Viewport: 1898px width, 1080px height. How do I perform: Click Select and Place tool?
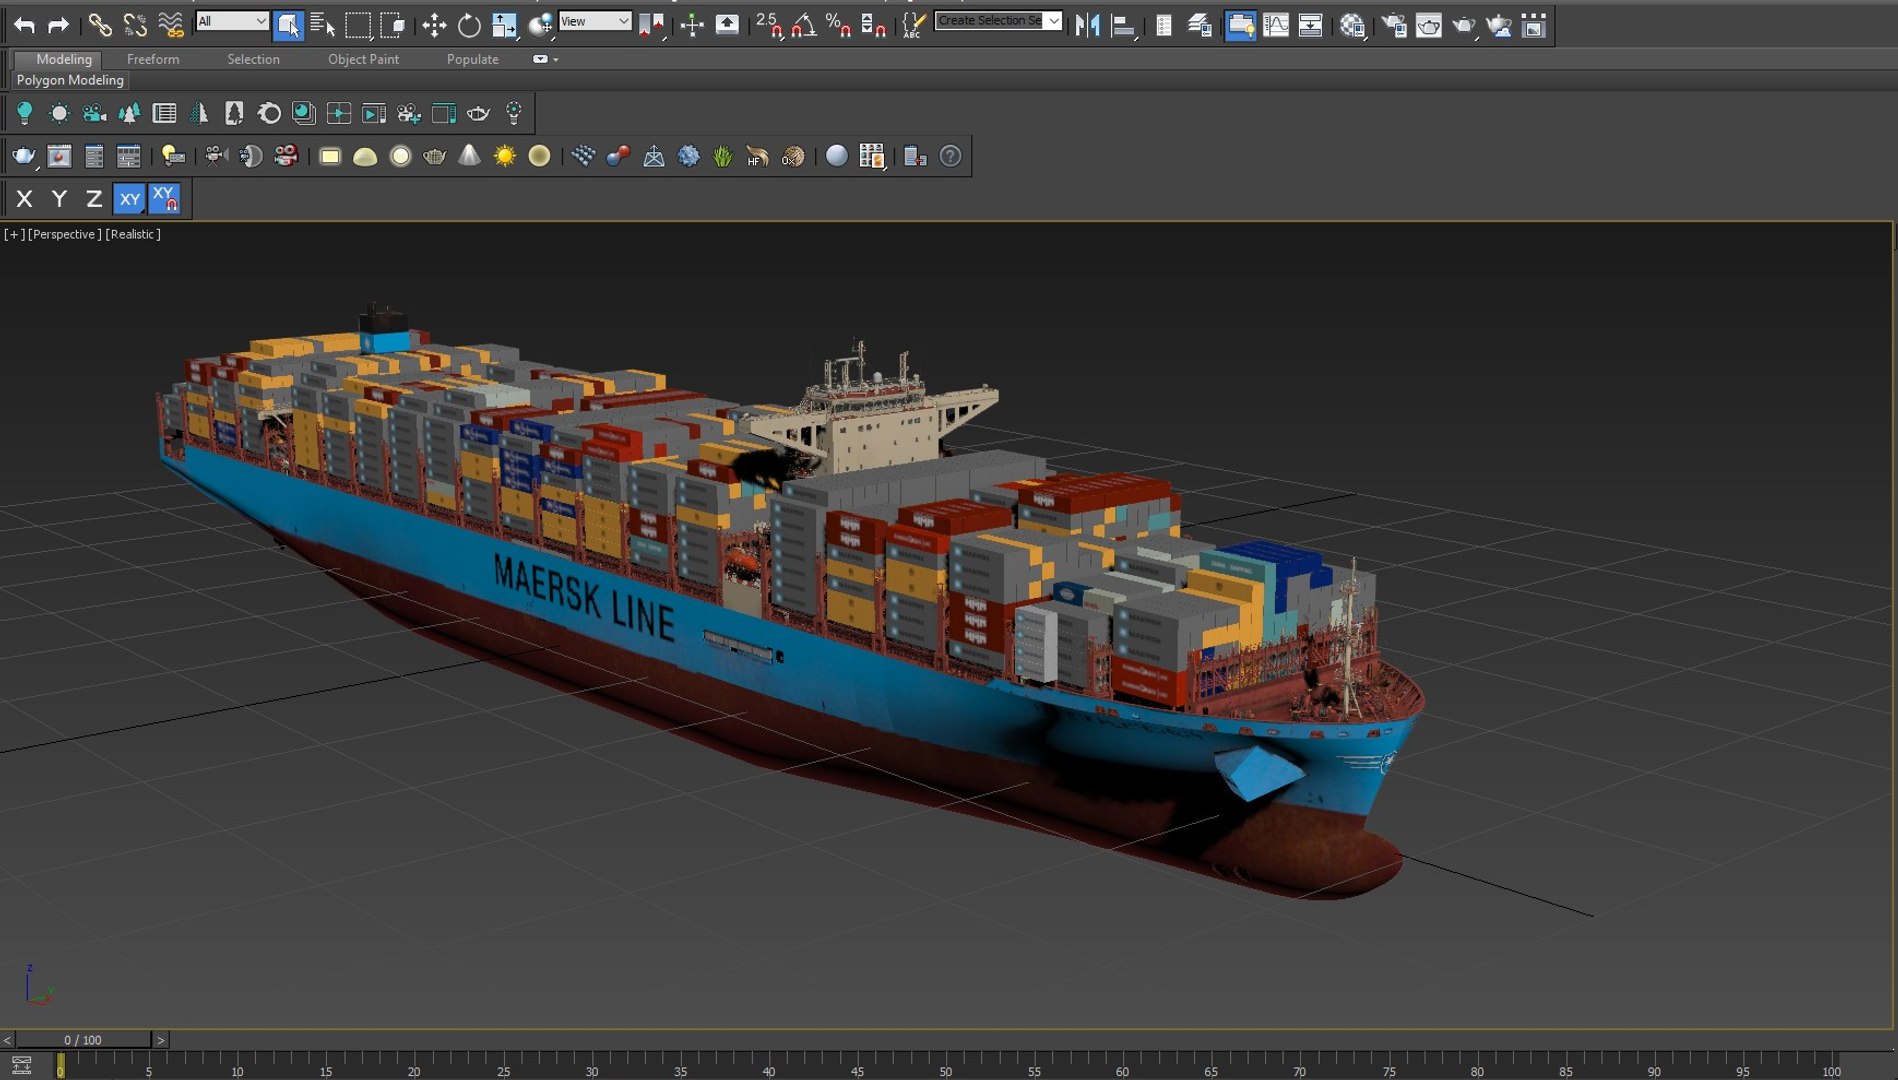click(541, 25)
